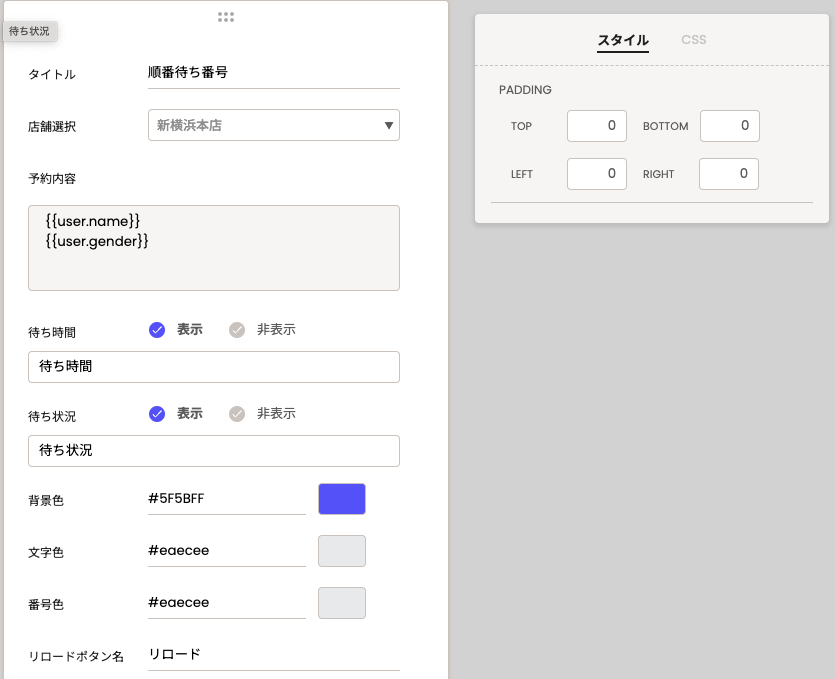The image size is (835, 679).
Task: Click the 待ち時間 label input field
Action: (x=214, y=367)
